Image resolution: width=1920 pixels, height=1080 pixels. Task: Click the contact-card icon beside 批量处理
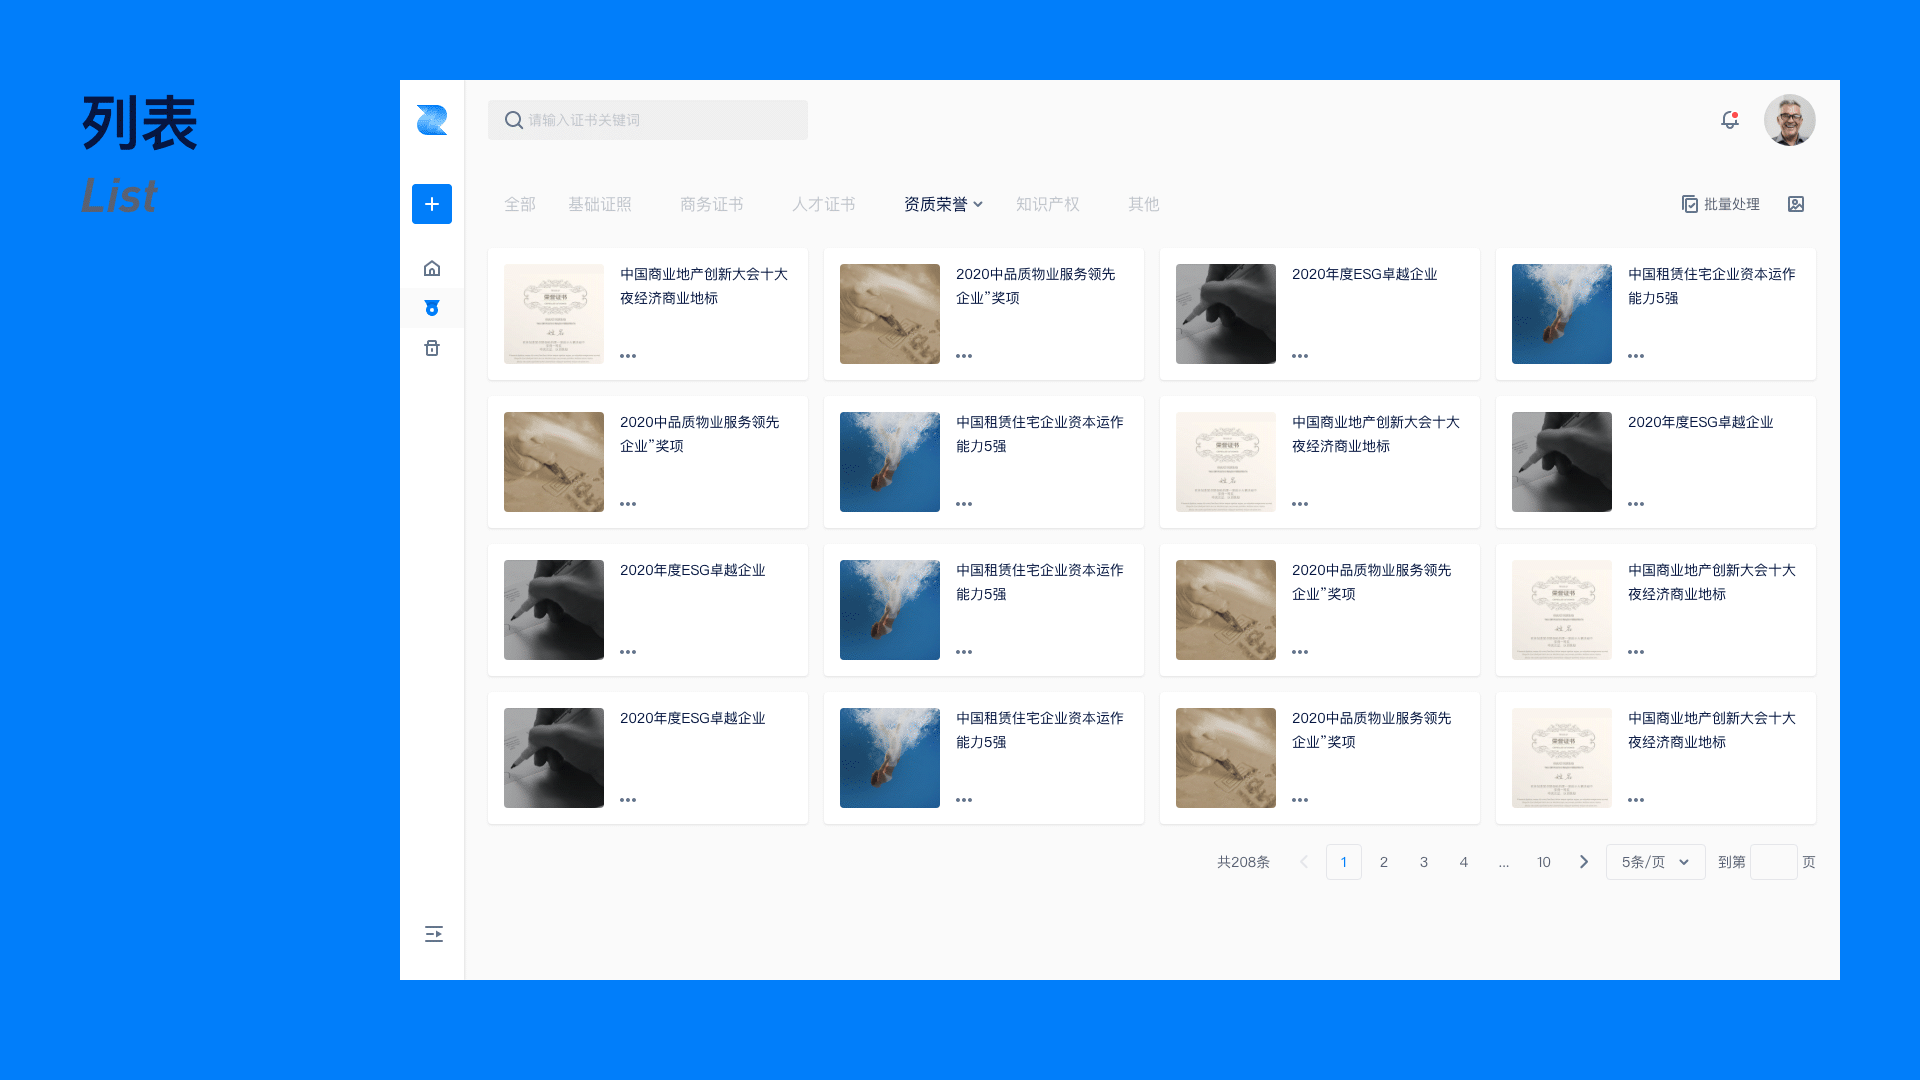pos(1796,204)
